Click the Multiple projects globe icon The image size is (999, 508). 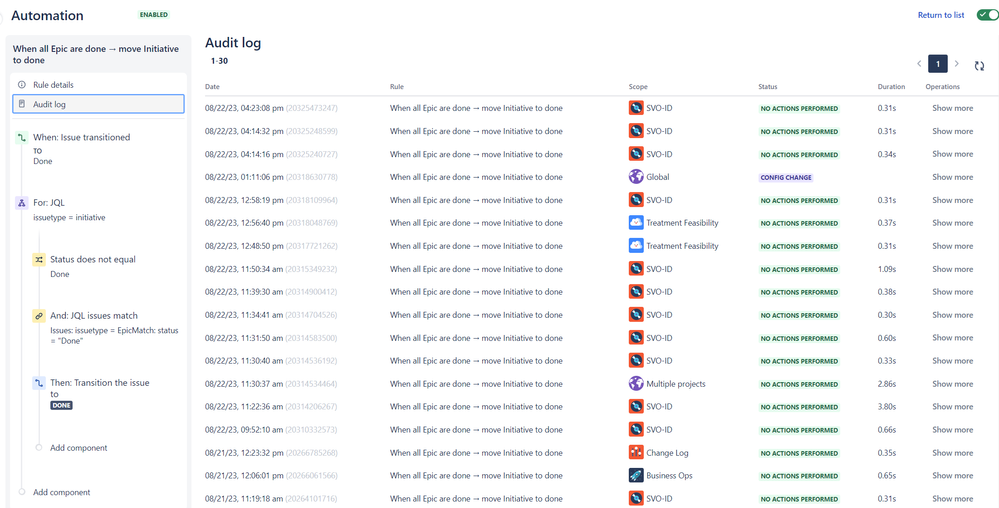[x=636, y=384]
